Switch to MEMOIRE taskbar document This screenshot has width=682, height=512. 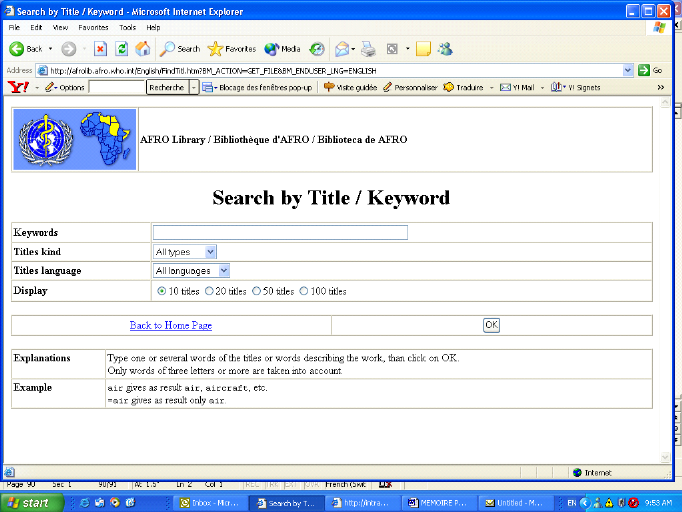438,503
